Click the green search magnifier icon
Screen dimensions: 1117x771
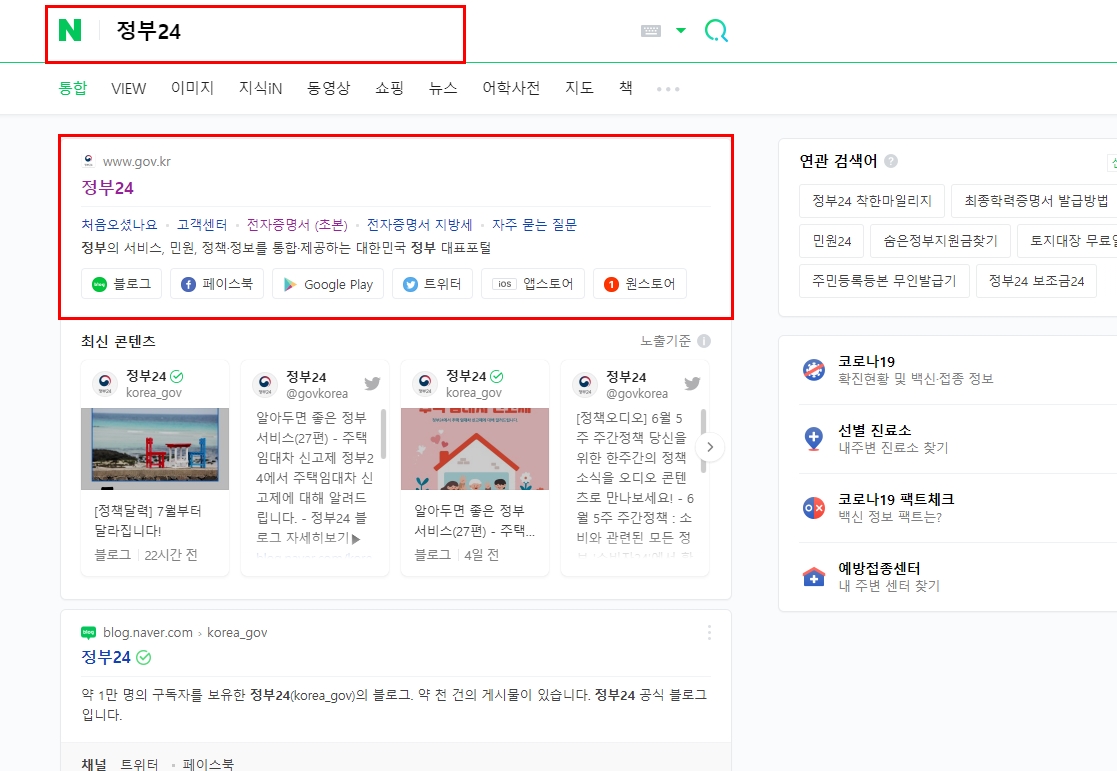(x=716, y=31)
